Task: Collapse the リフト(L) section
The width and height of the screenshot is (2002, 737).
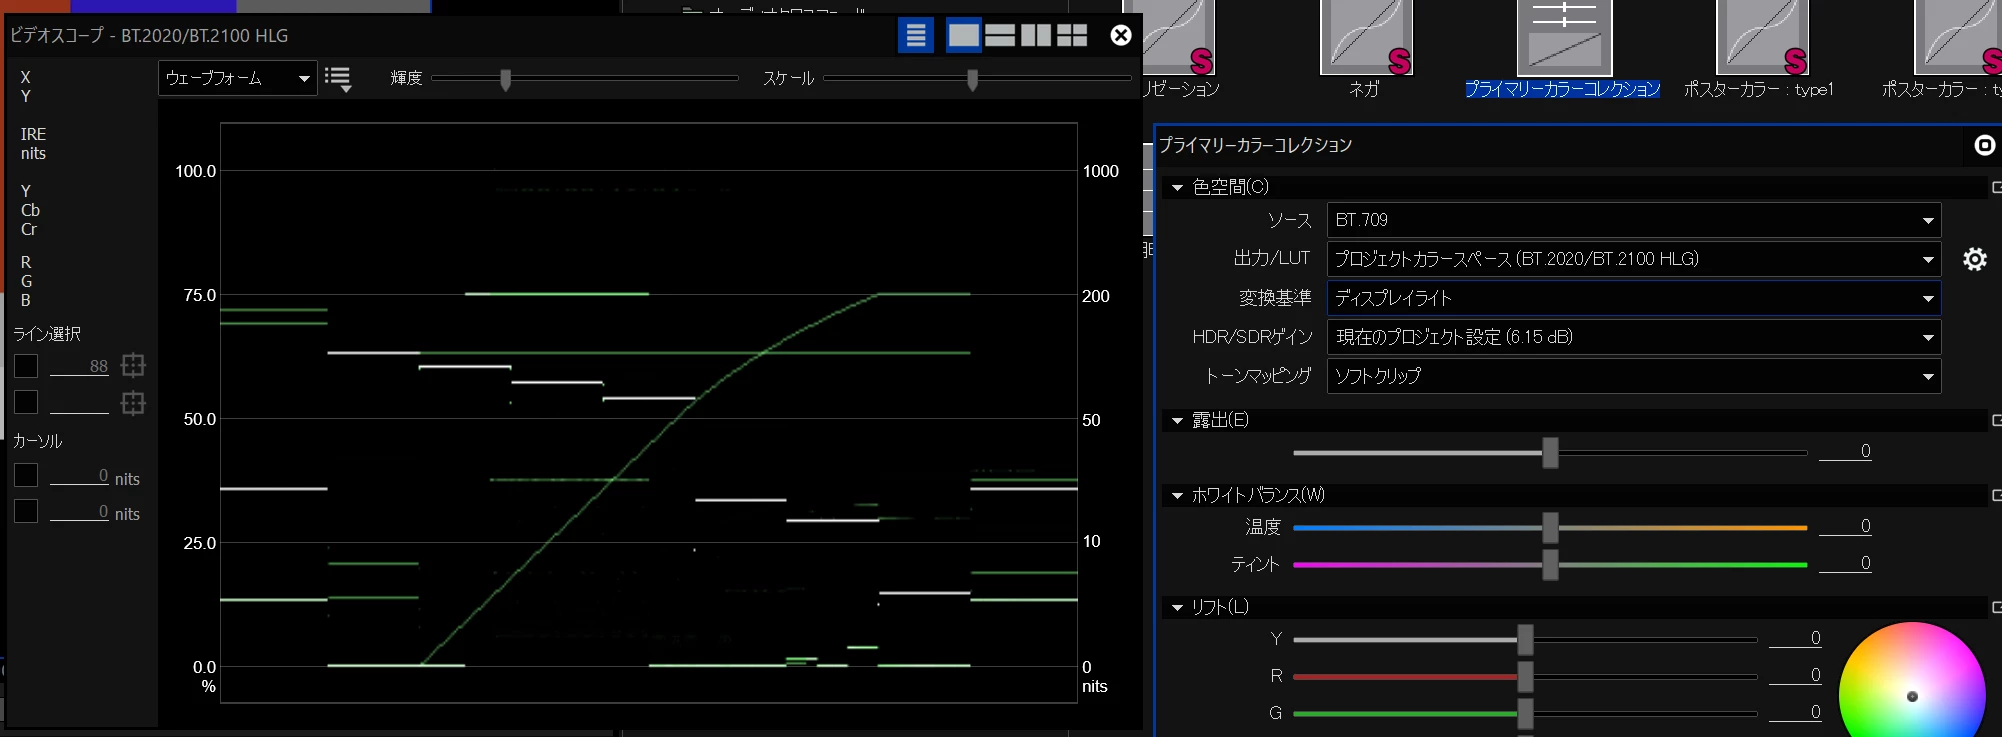Action: click(x=1177, y=608)
